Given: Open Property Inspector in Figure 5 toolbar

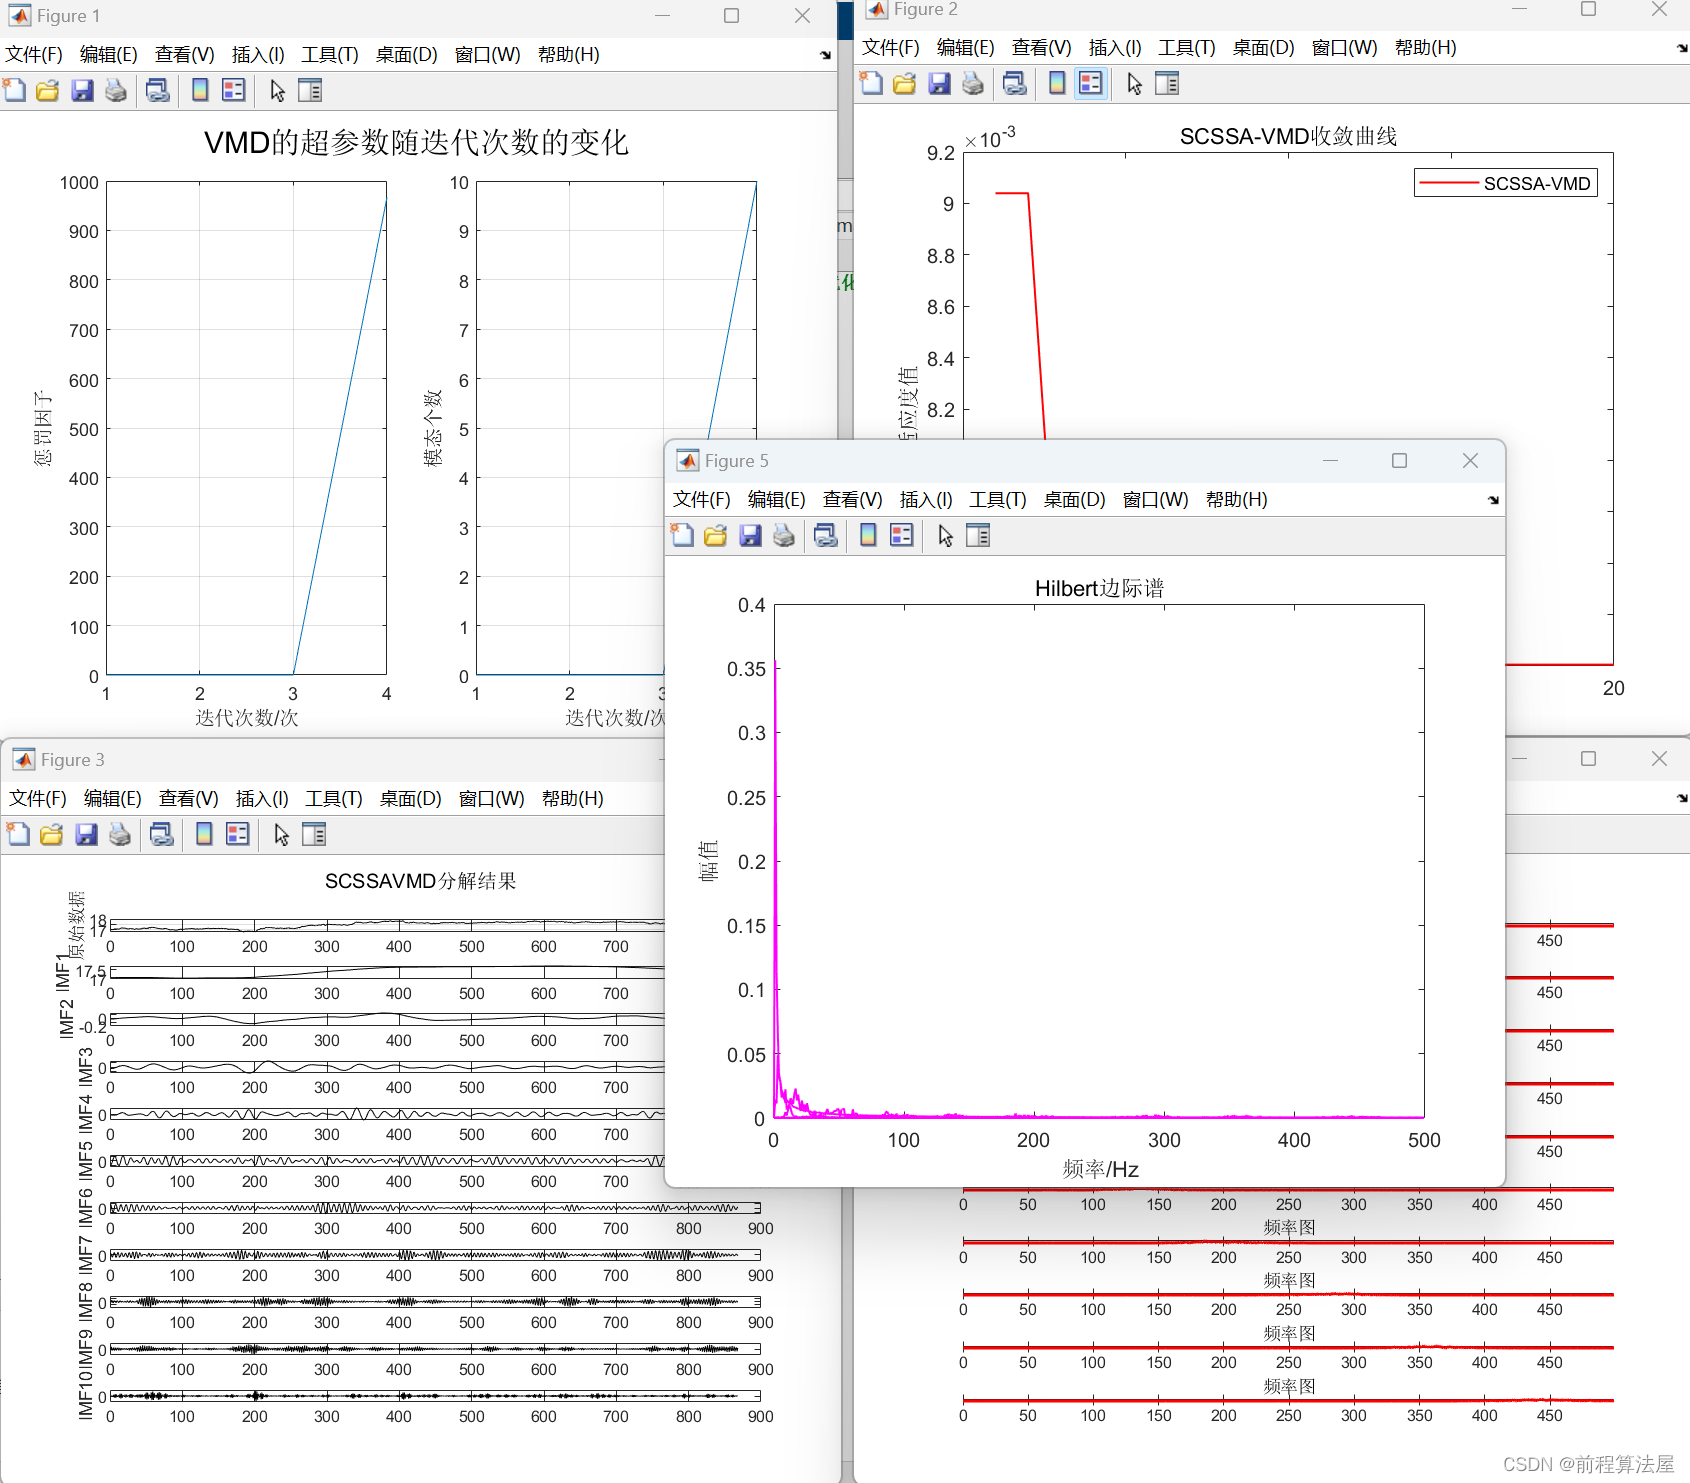Looking at the screenshot, I should pyautogui.click(x=978, y=536).
